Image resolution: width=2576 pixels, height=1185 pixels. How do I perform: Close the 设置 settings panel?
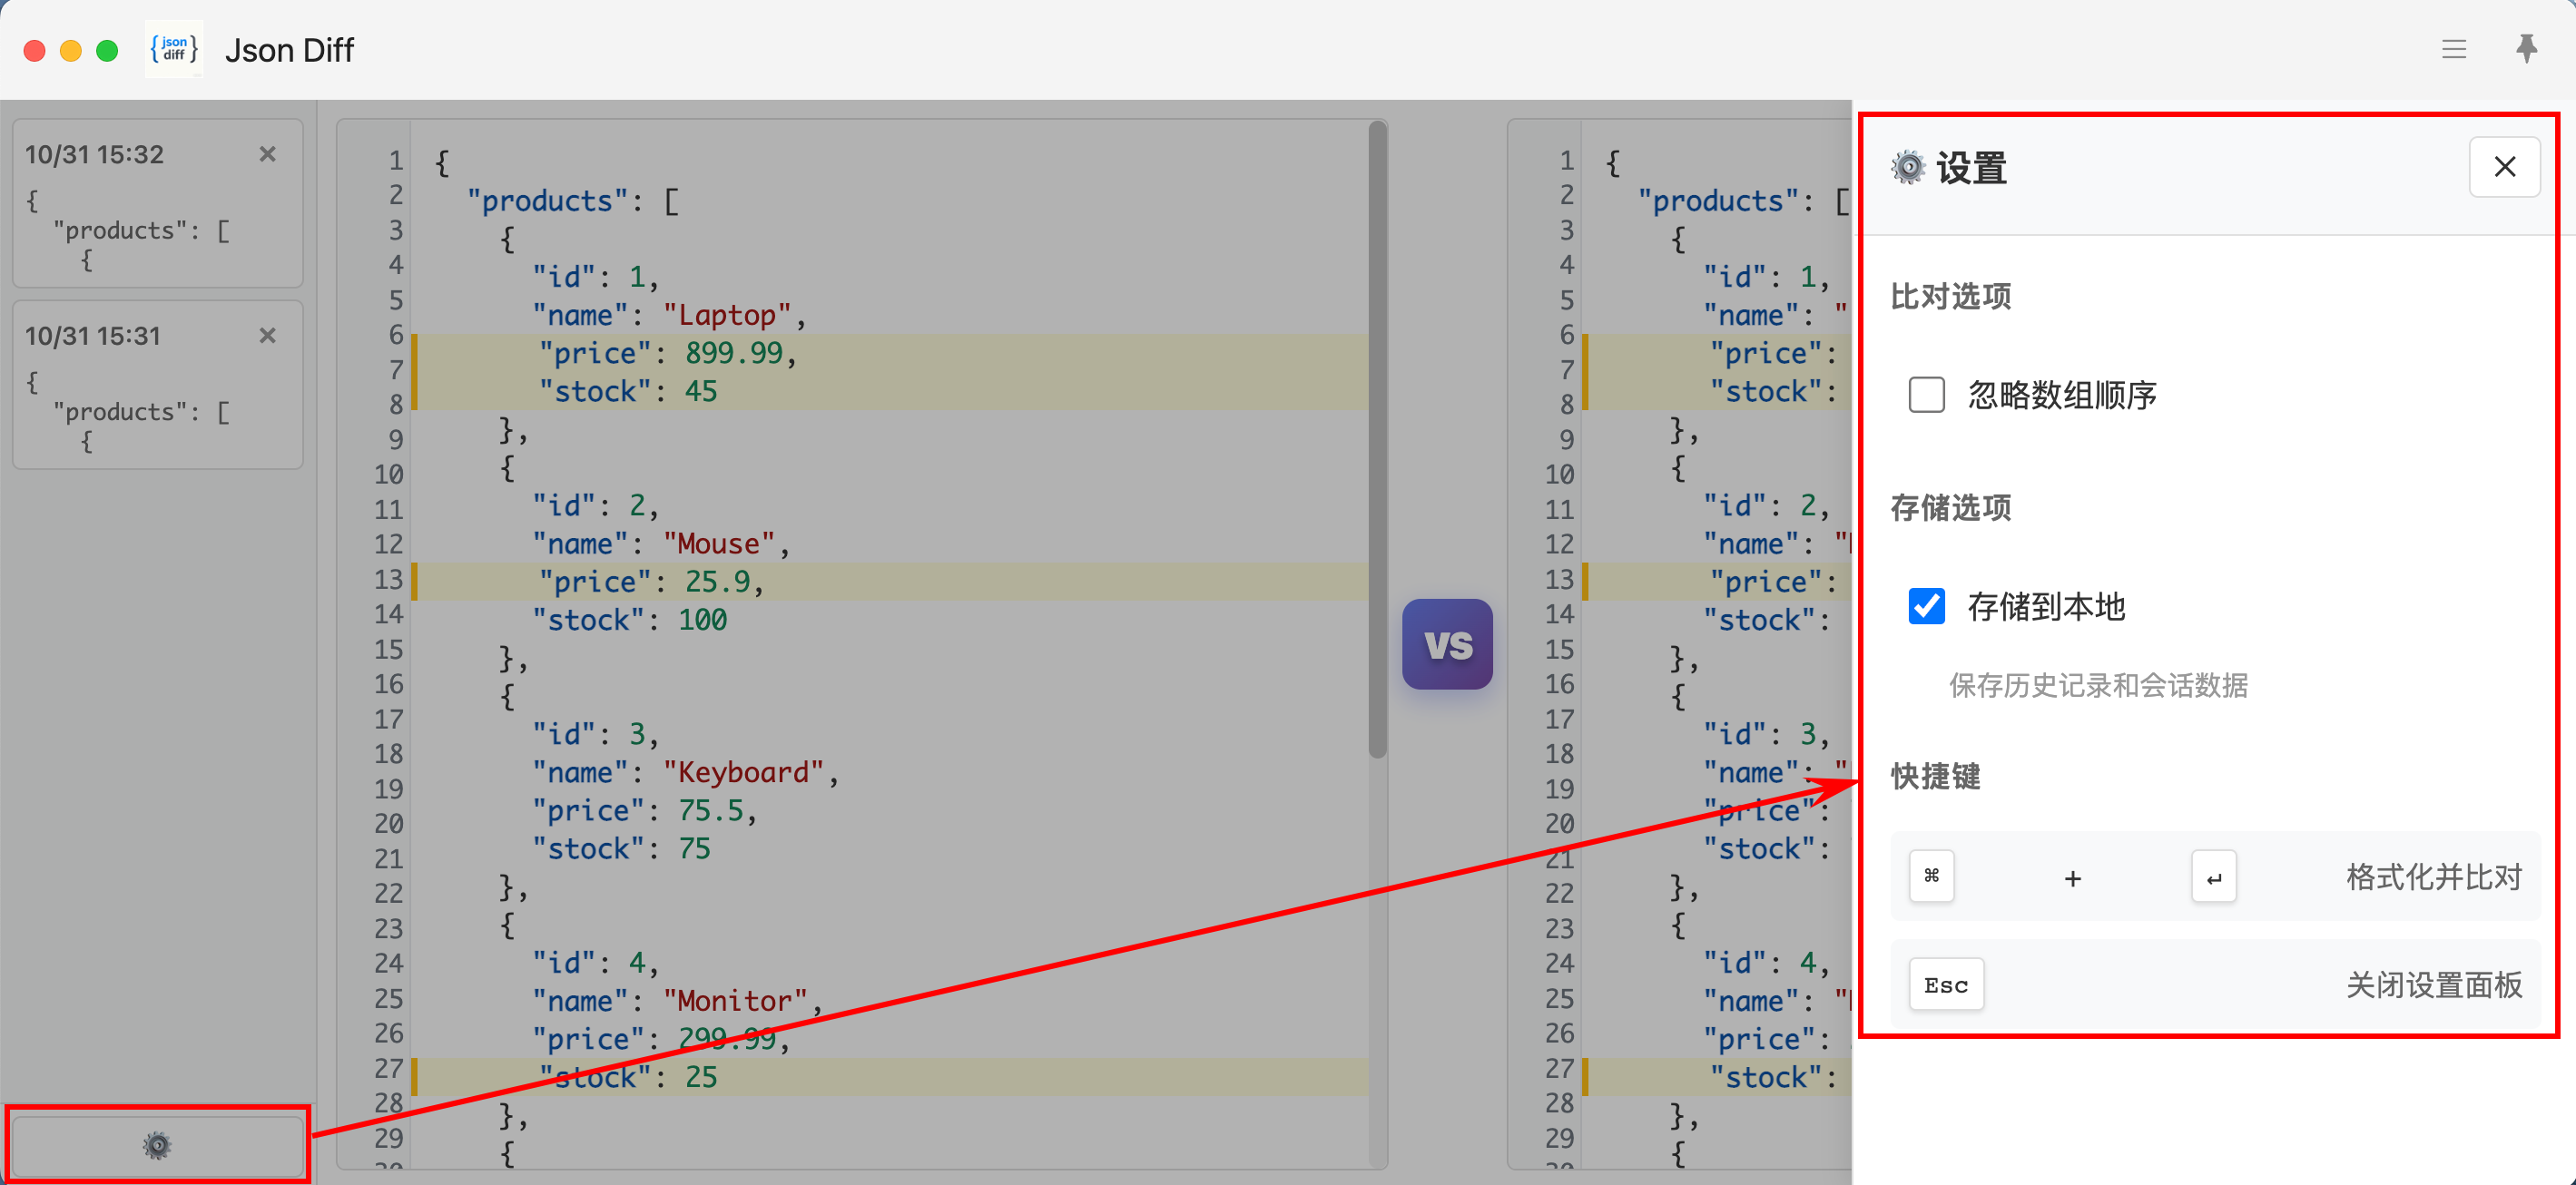pyautogui.click(x=2503, y=167)
